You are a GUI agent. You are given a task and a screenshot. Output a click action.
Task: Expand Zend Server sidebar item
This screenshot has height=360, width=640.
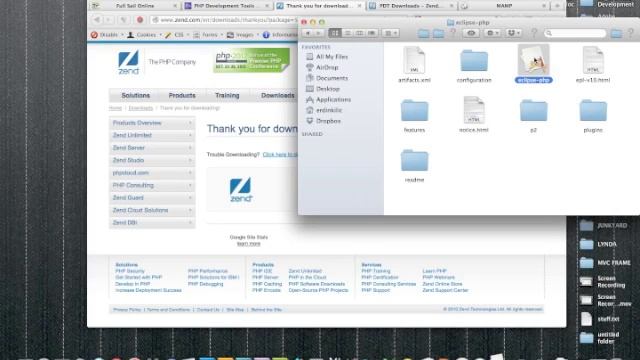[x=152, y=148]
